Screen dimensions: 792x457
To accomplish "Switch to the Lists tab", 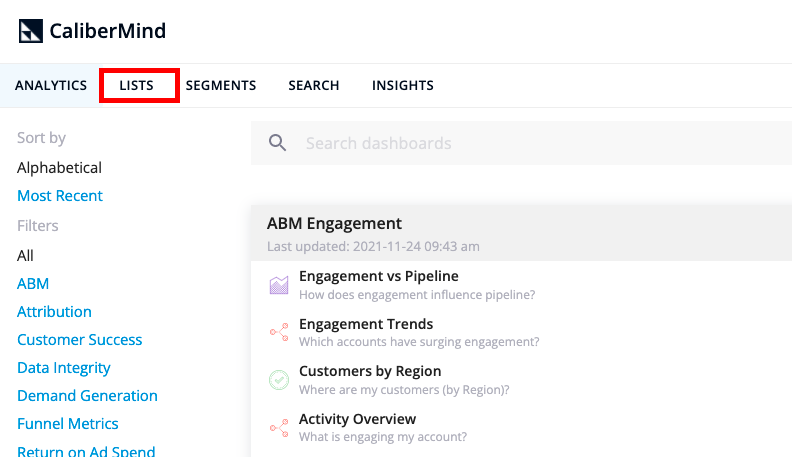I will 136,85.
